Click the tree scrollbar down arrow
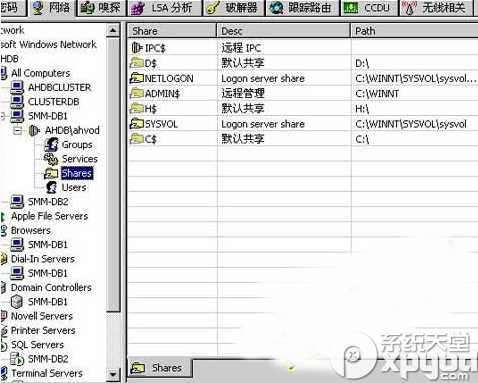This screenshot has height=383, width=478. point(113,375)
